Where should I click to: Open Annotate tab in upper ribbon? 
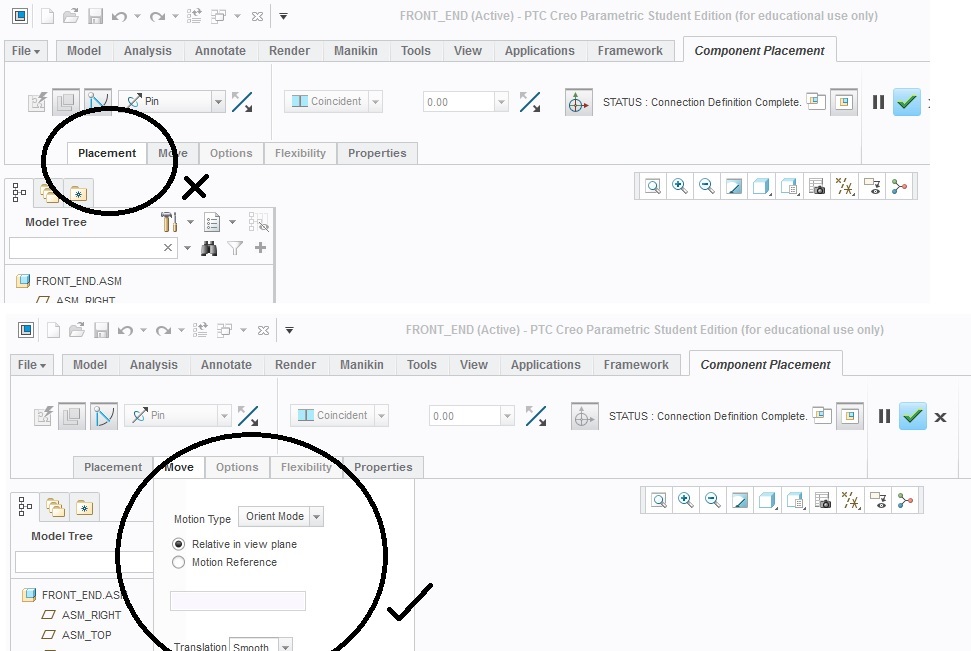[220, 51]
